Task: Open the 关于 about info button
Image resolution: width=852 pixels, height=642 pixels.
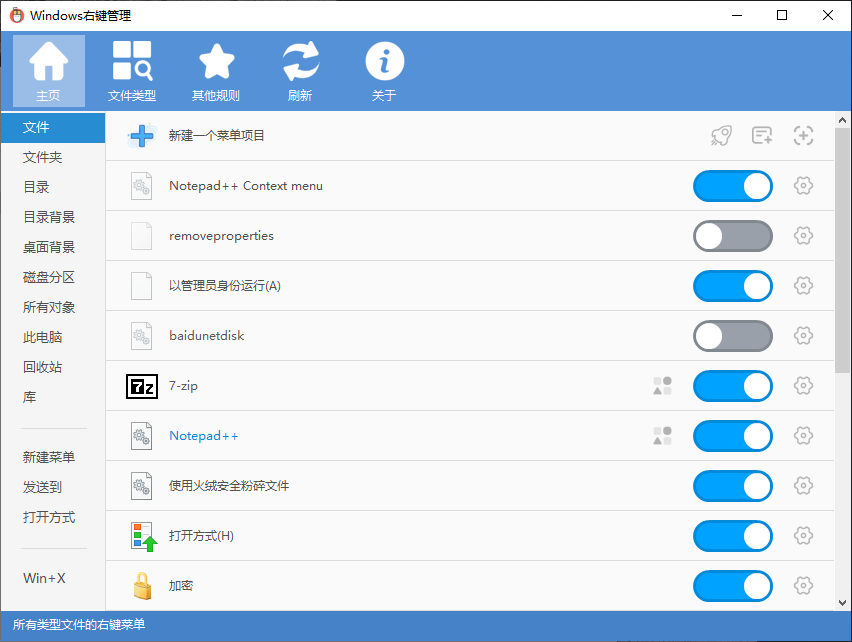Action: [x=384, y=71]
